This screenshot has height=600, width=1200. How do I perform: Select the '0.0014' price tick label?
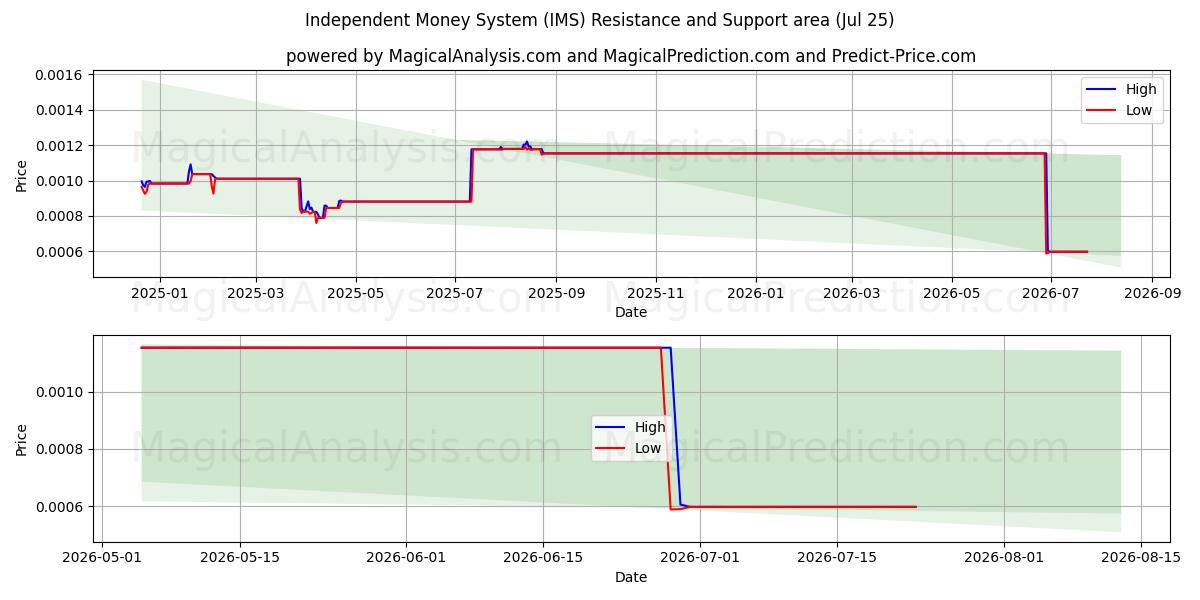tap(61, 110)
